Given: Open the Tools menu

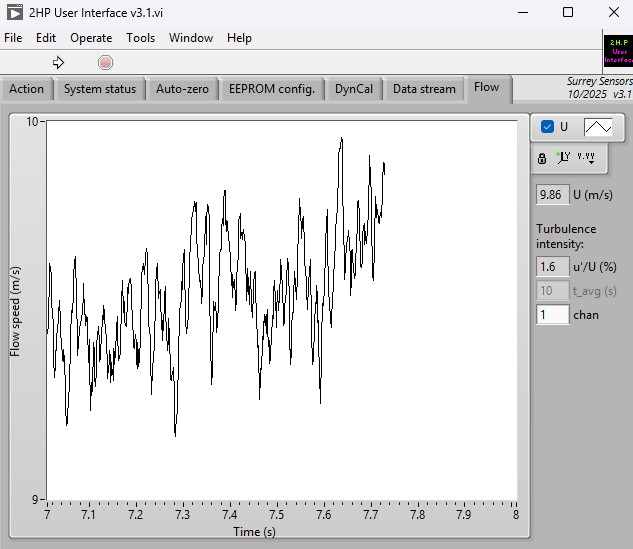Looking at the screenshot, I should (x=140, y=38).
